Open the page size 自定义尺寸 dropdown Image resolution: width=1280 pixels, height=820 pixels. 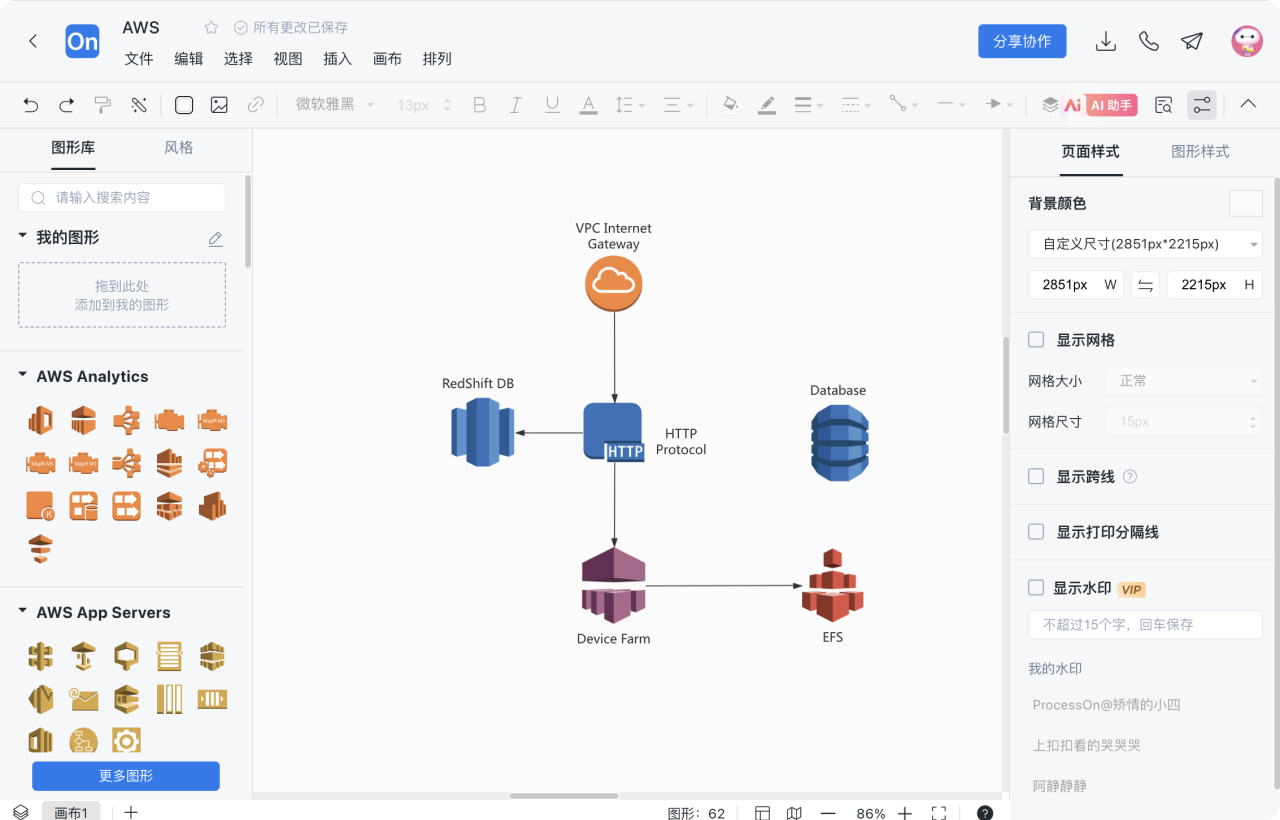tap(1145, 244)
